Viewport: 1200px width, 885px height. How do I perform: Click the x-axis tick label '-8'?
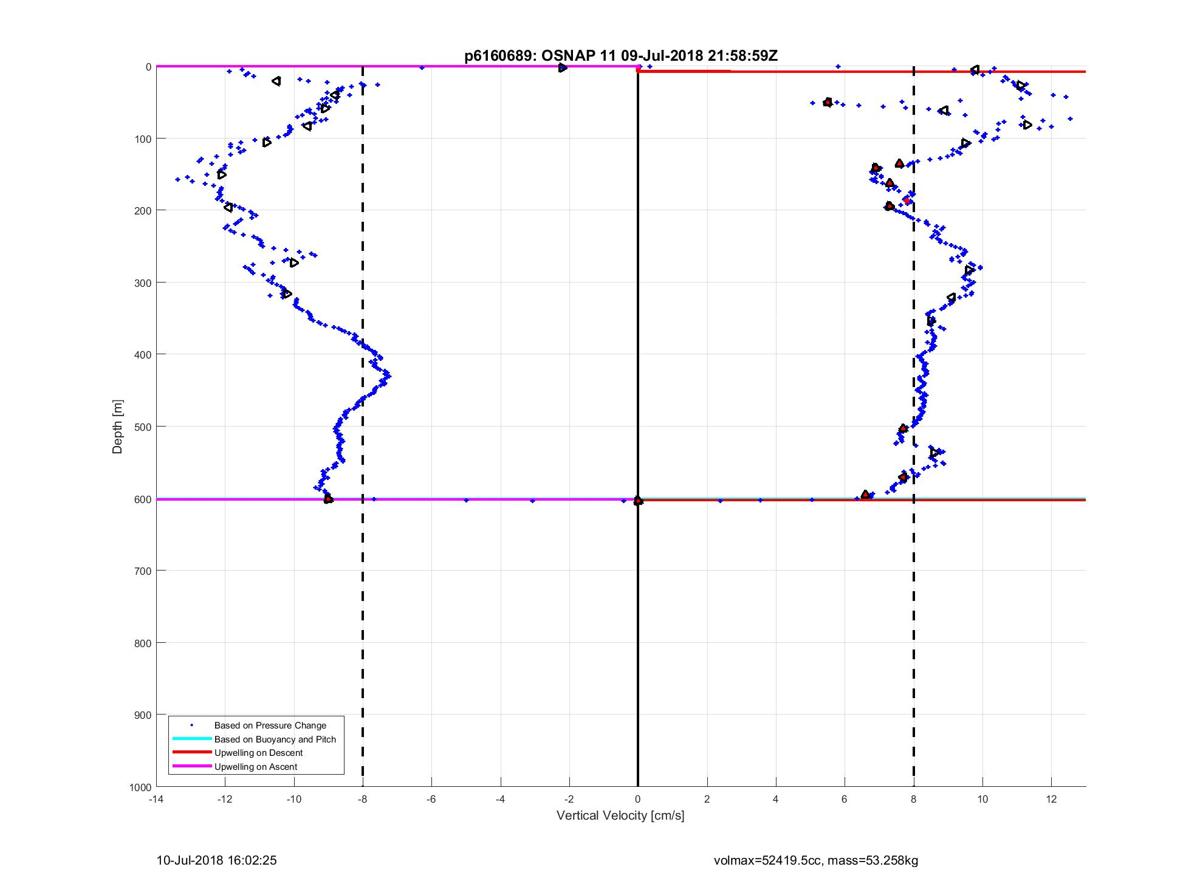click(362, 800)
